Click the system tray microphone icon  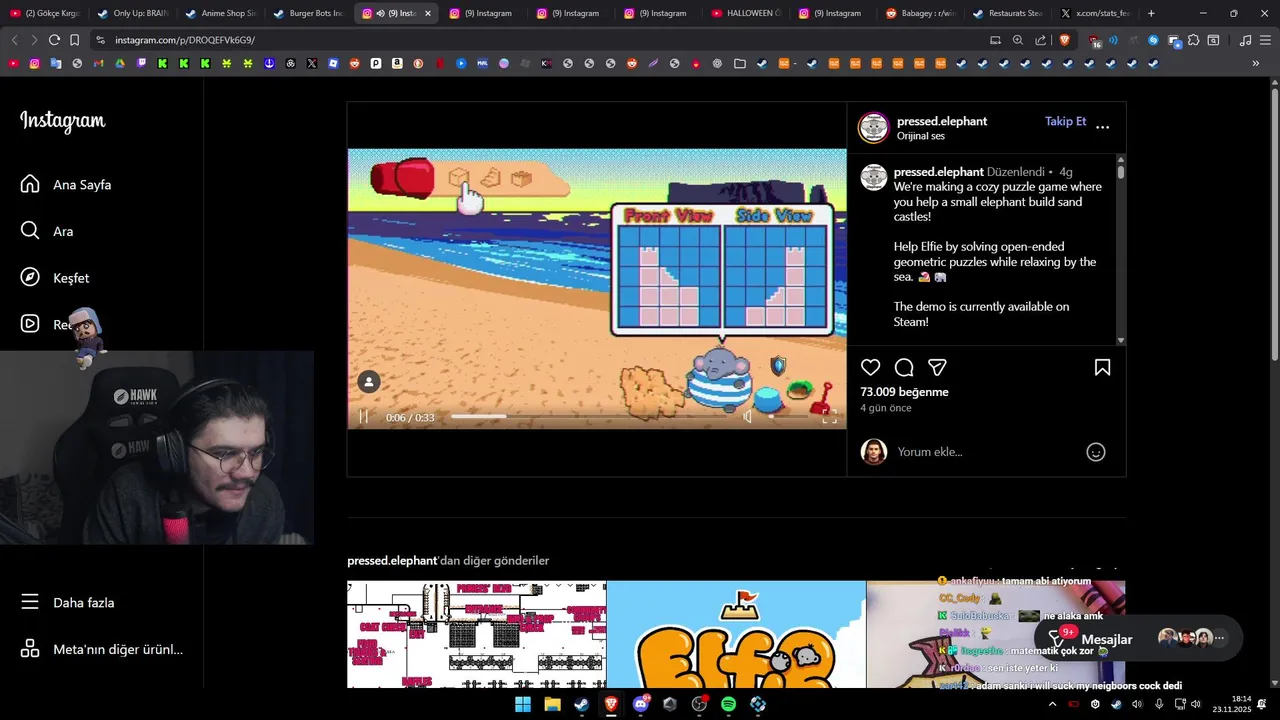(x=1159, y=704)
